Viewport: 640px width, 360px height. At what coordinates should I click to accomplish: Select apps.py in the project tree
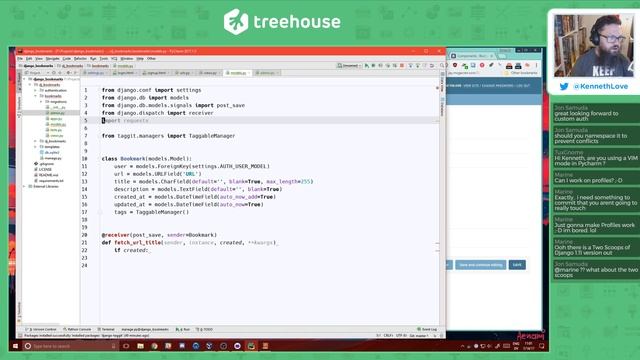click(x=56, y=119)
